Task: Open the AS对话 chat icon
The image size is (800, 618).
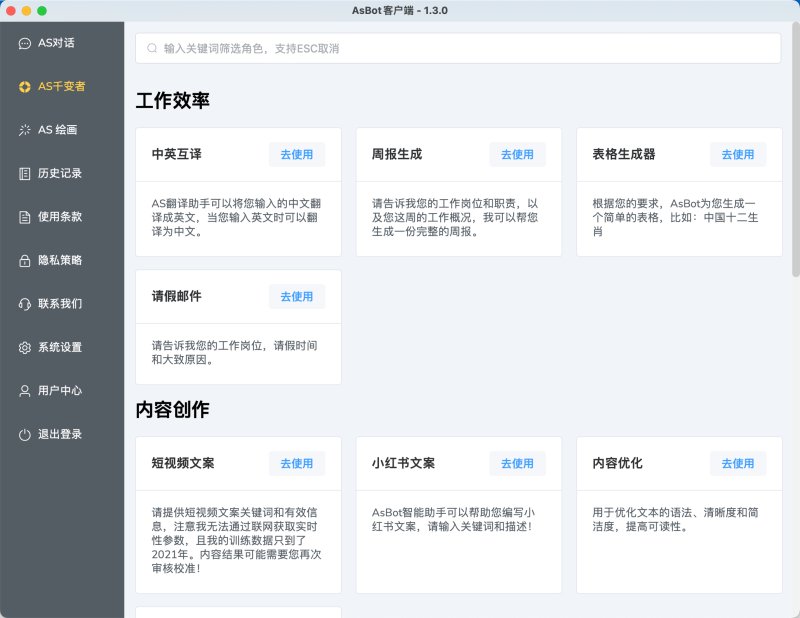Action: click(x=24, y=43)
